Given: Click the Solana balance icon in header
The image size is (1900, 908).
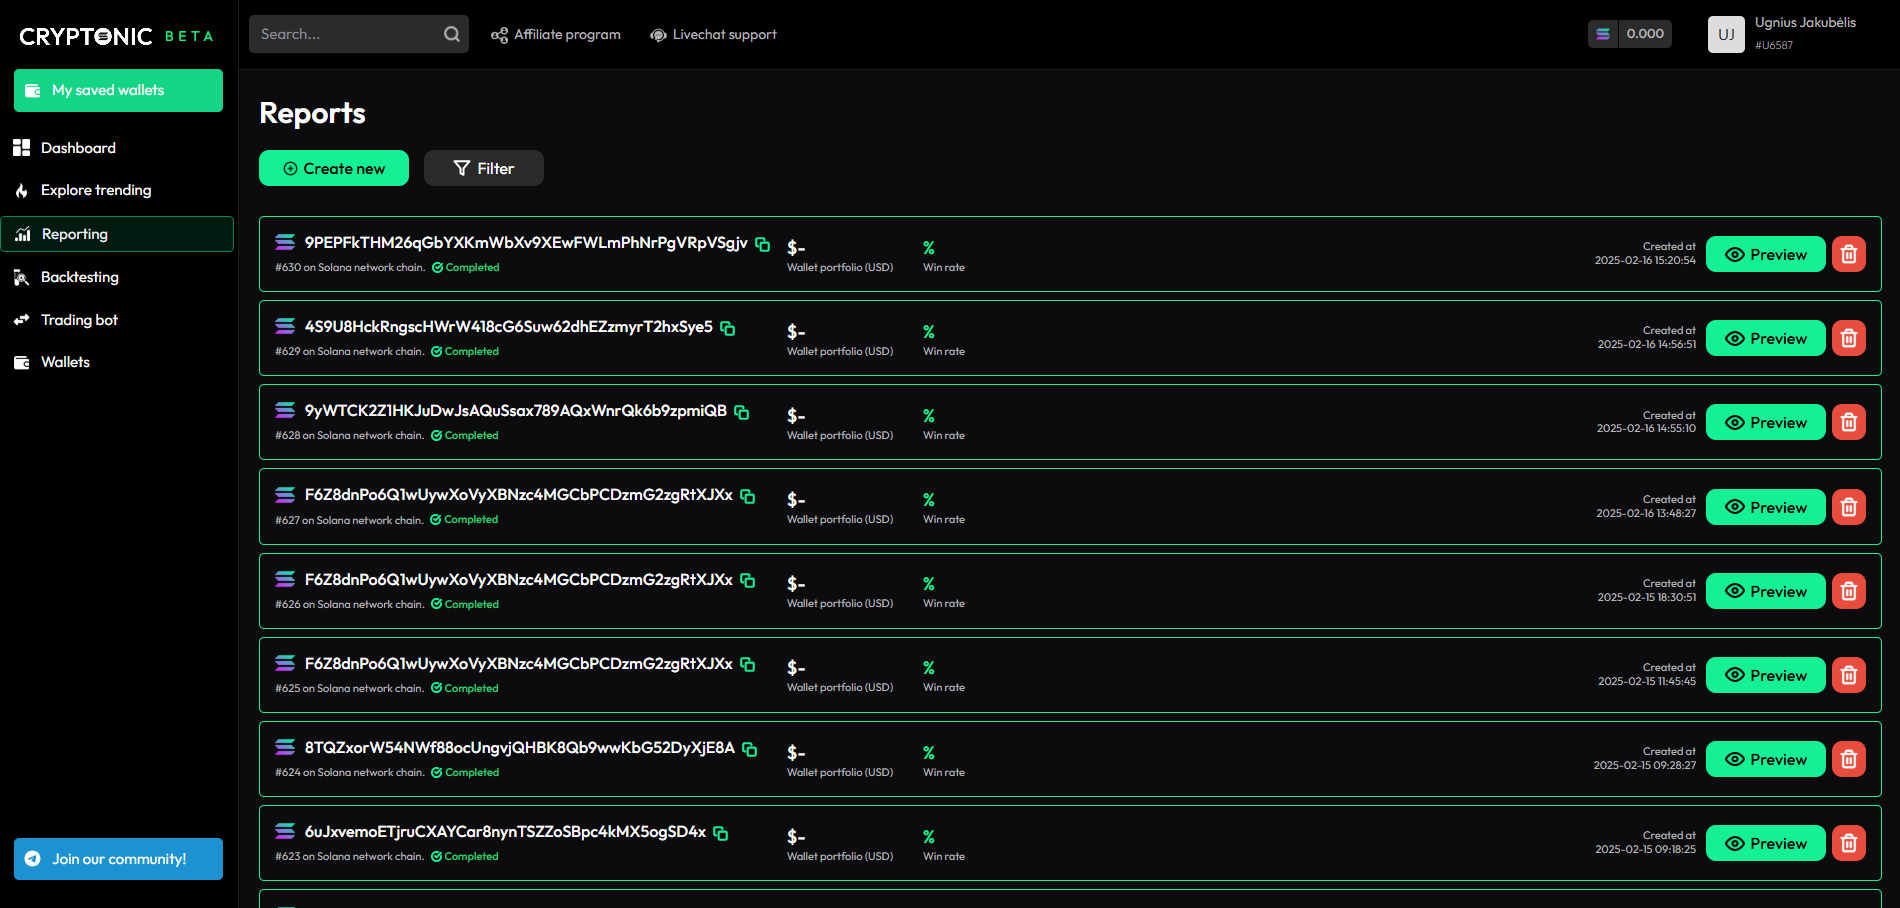Looking at the screenshot, I should pyautogui.click(x=1603, y=34).
